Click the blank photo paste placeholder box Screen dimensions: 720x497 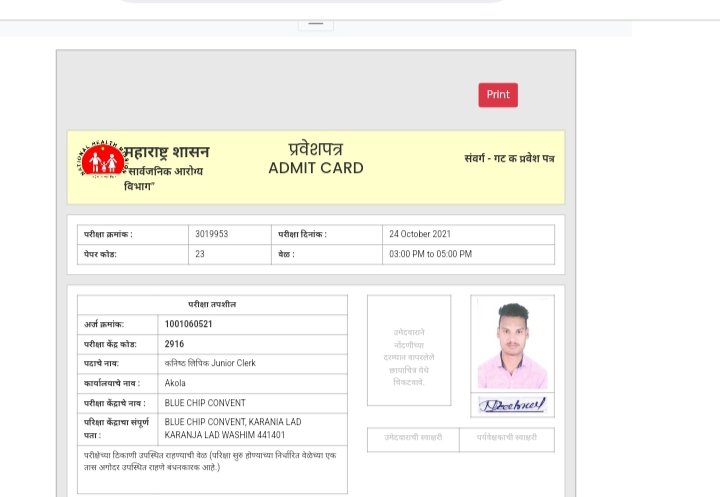(409, 350)
